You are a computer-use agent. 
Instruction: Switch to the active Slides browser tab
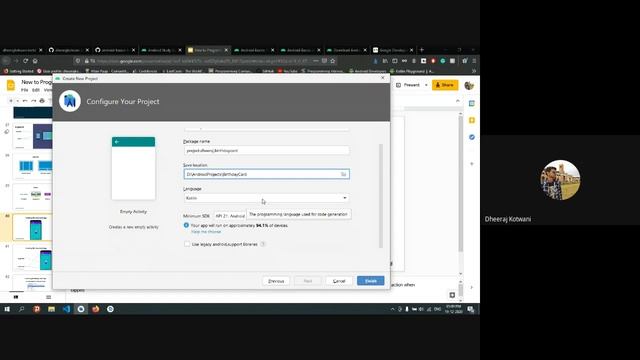[208, 50]
